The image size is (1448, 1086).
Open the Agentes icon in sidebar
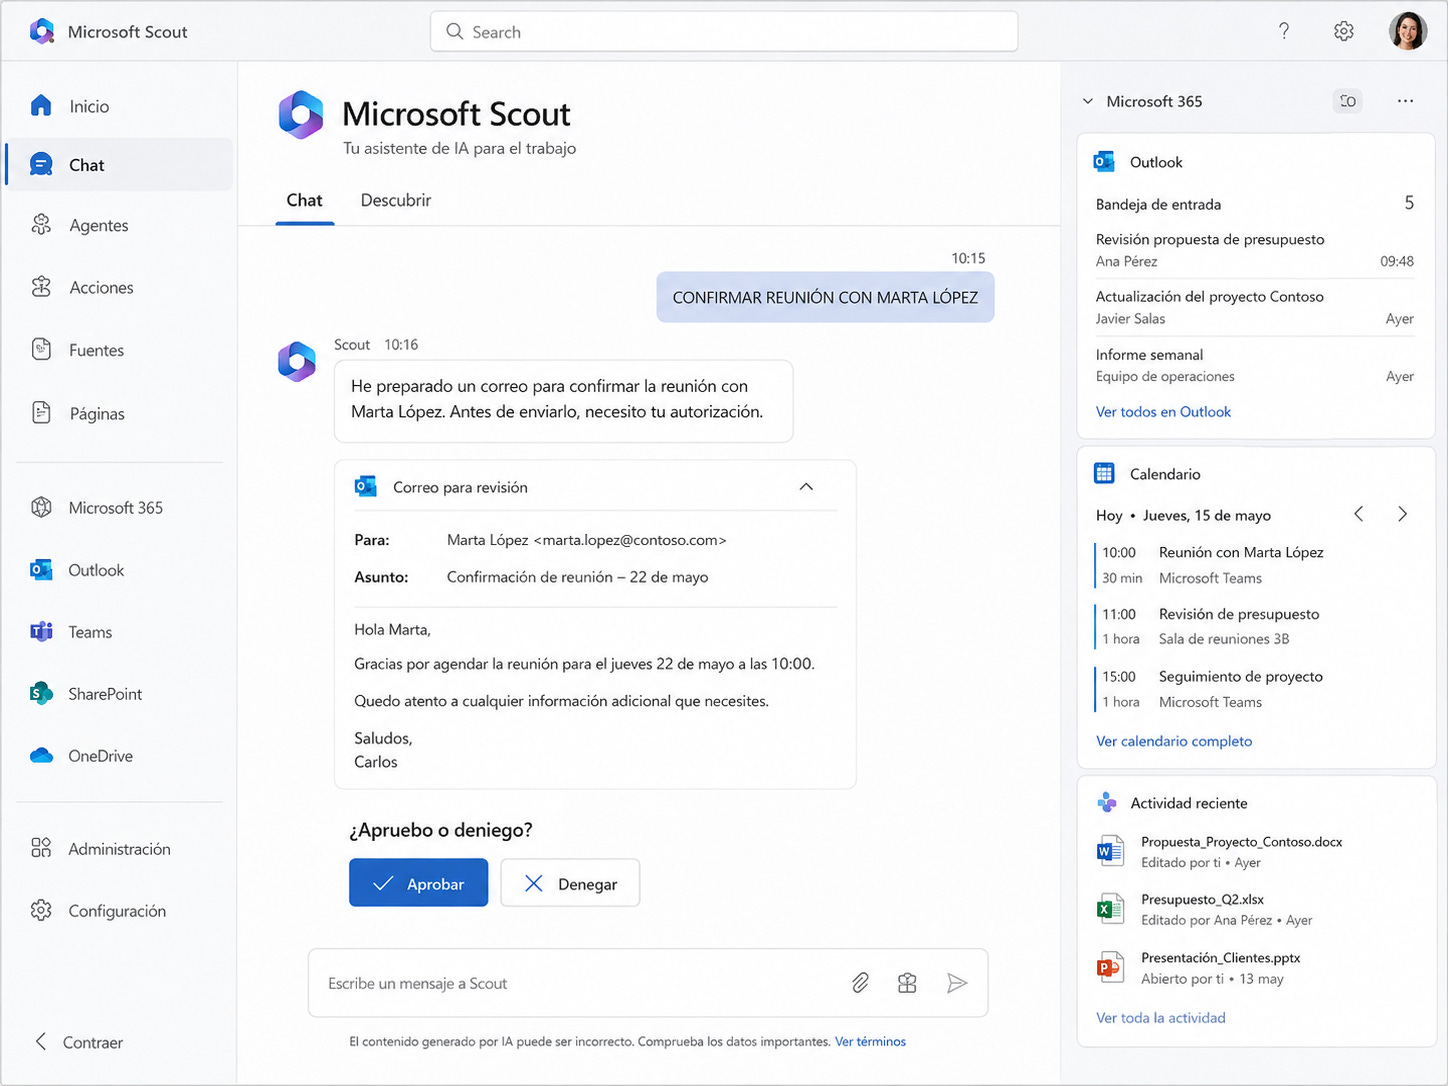(41, 225)
